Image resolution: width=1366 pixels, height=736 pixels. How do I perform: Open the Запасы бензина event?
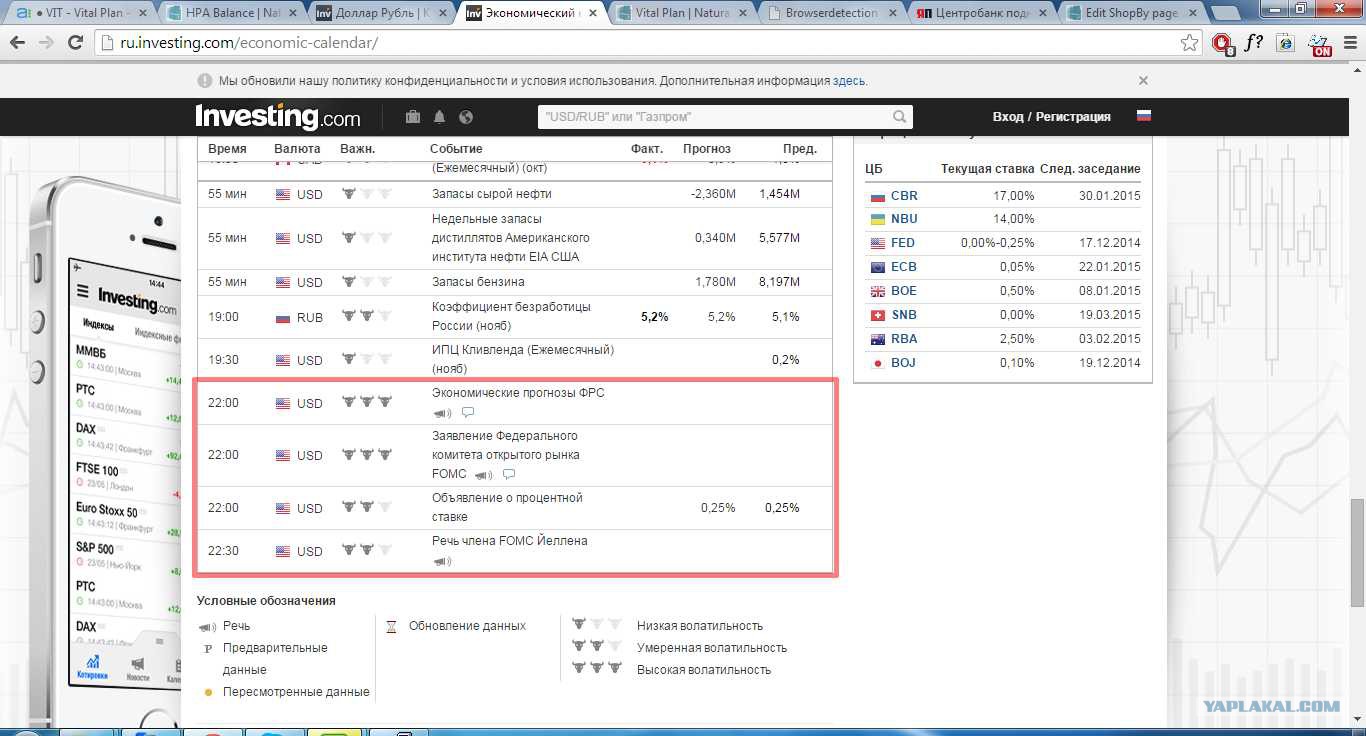[x=478, y=282]
